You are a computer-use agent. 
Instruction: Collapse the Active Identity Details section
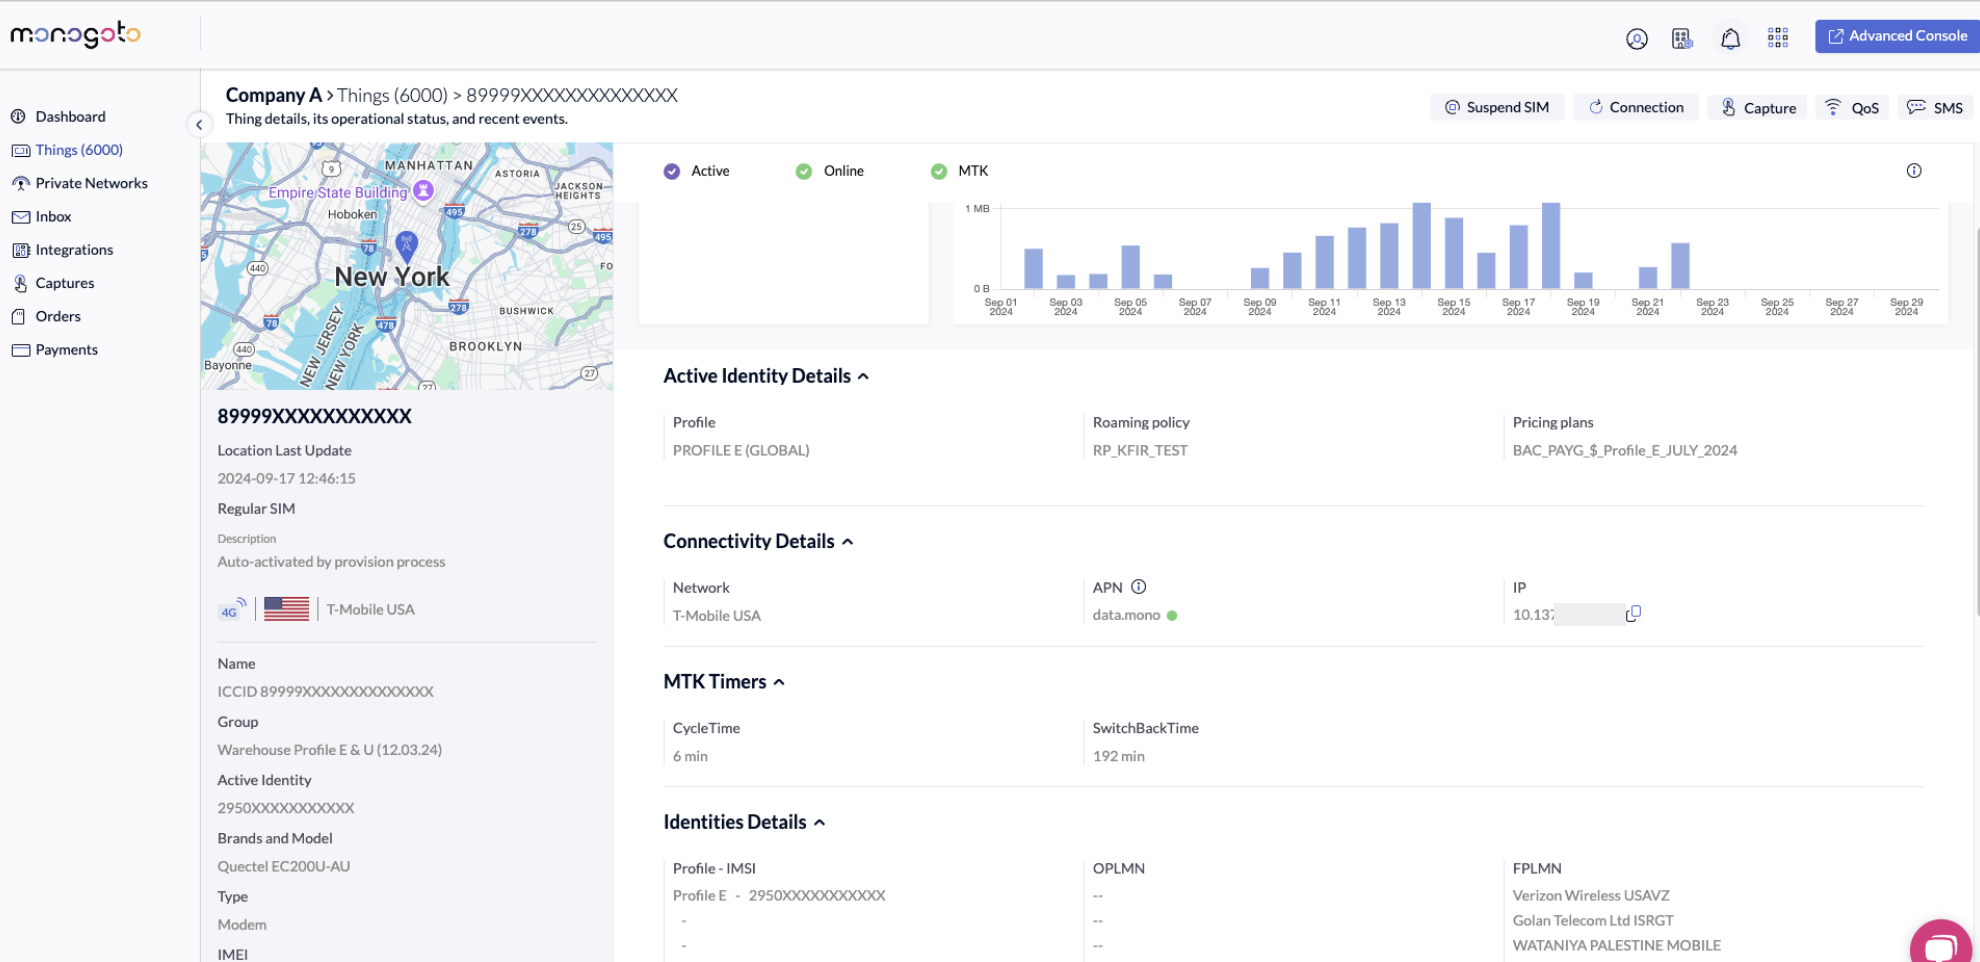pyautogui.click(x=863, y=377)
